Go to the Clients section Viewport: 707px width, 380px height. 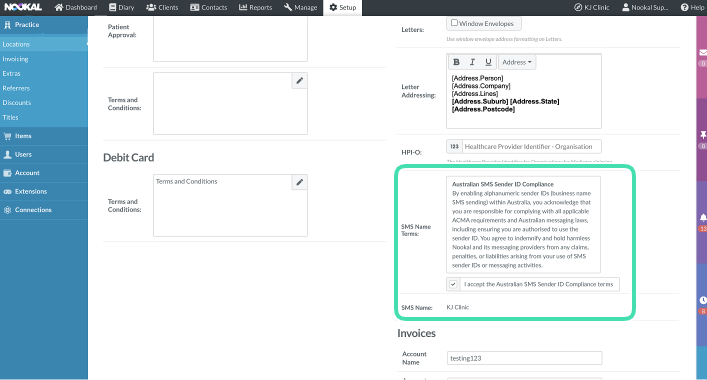(162, 7)
